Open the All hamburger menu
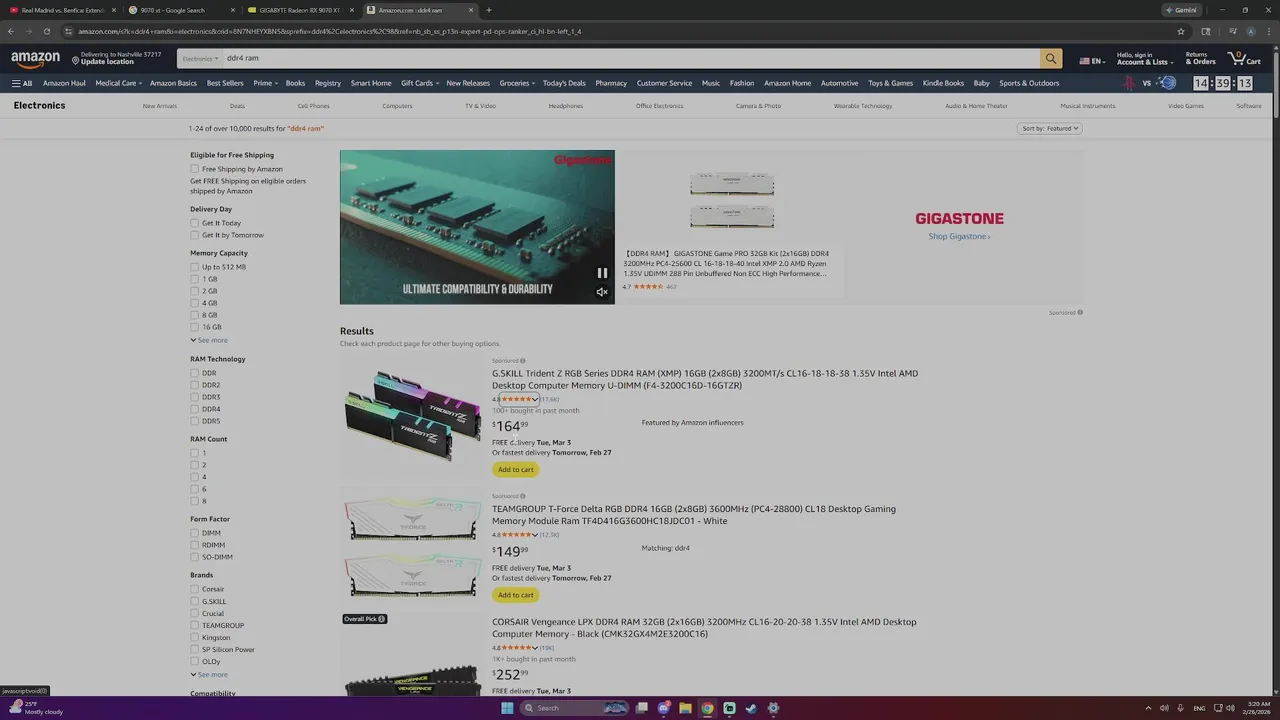 (x=22, y=83)
